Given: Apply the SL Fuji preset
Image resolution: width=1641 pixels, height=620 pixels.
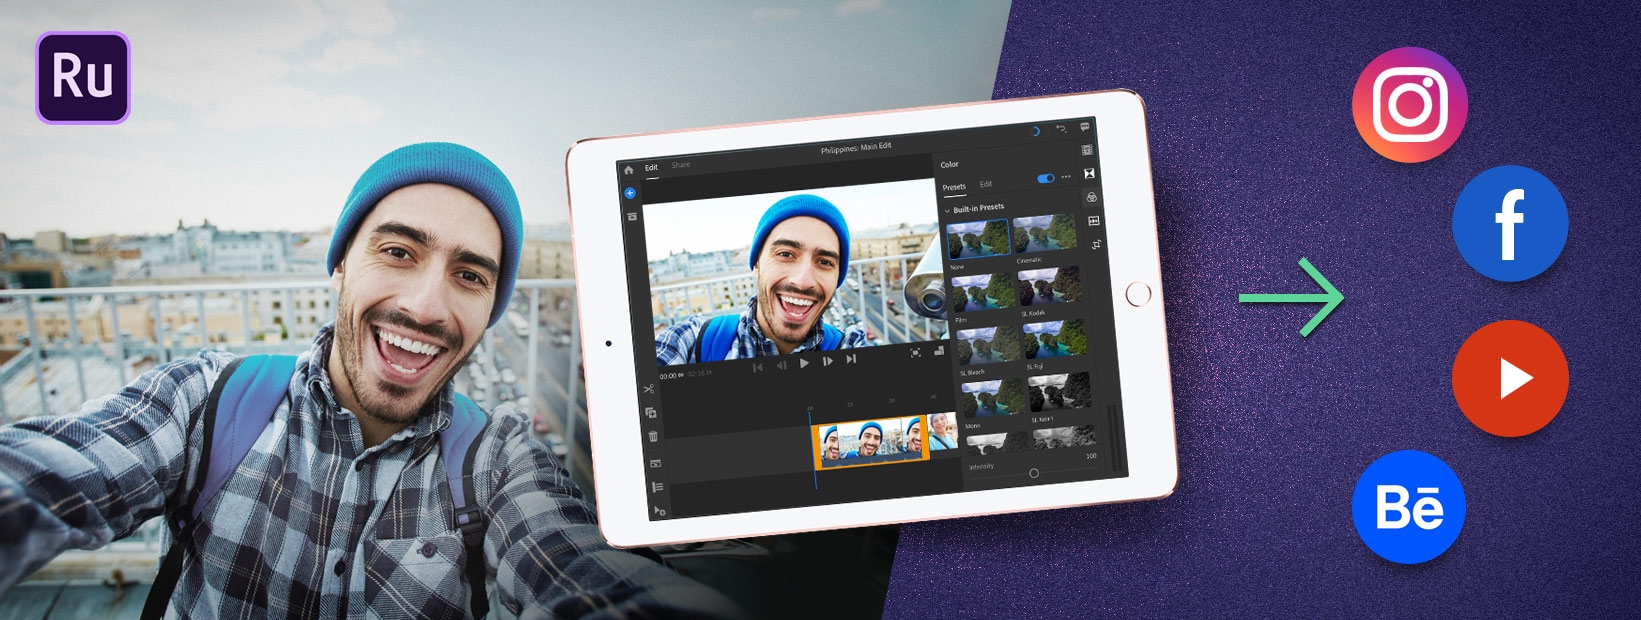Looking at the screenshot, I should click(x=1054, y=337).
